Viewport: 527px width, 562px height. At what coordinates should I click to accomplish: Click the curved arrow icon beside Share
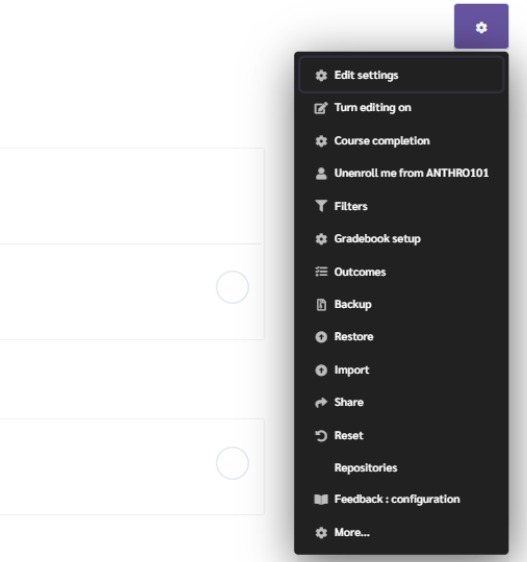pos(321,403)
